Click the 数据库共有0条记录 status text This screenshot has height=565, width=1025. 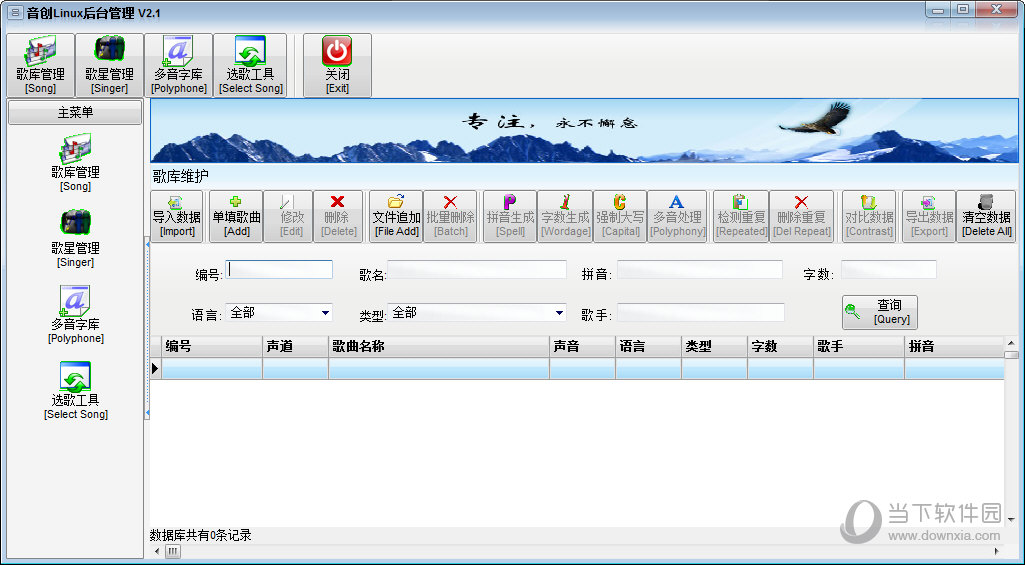coord(201,536)
